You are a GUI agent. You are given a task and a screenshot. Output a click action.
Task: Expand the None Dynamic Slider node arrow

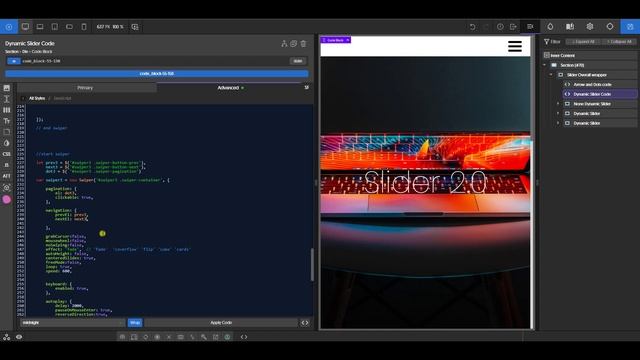[x=558, y=104]
